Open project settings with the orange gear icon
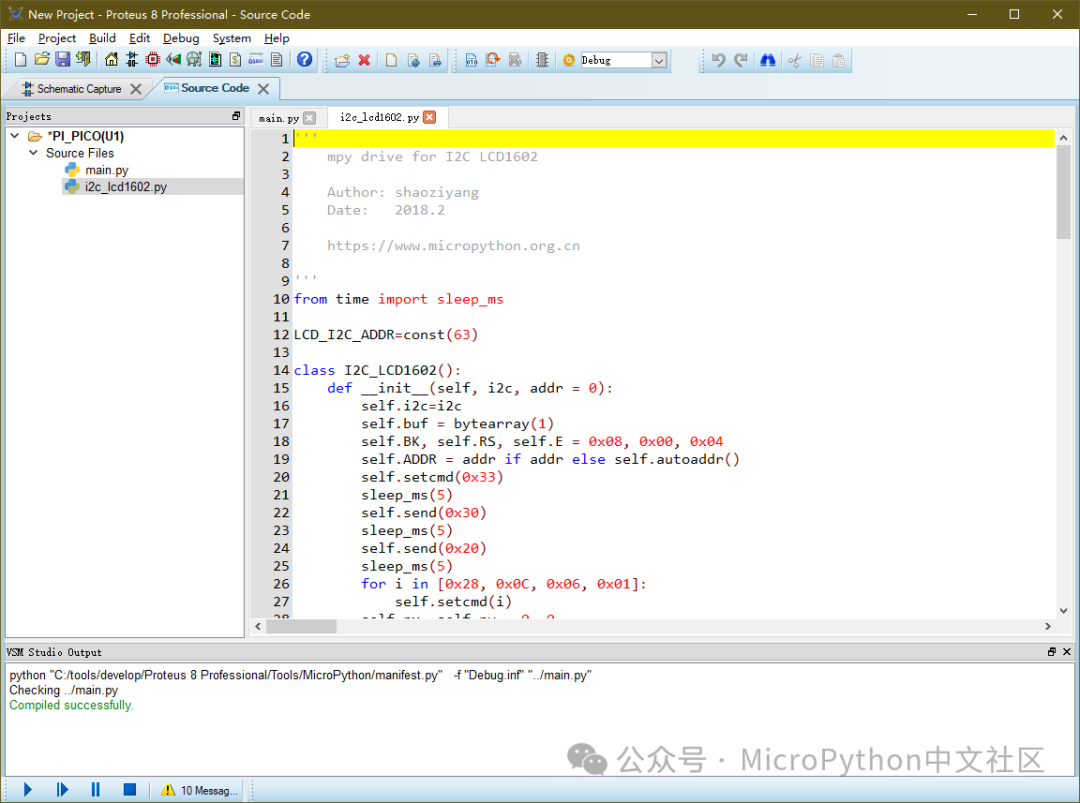Screen dimensions: 1080x803 pos(569,61)
